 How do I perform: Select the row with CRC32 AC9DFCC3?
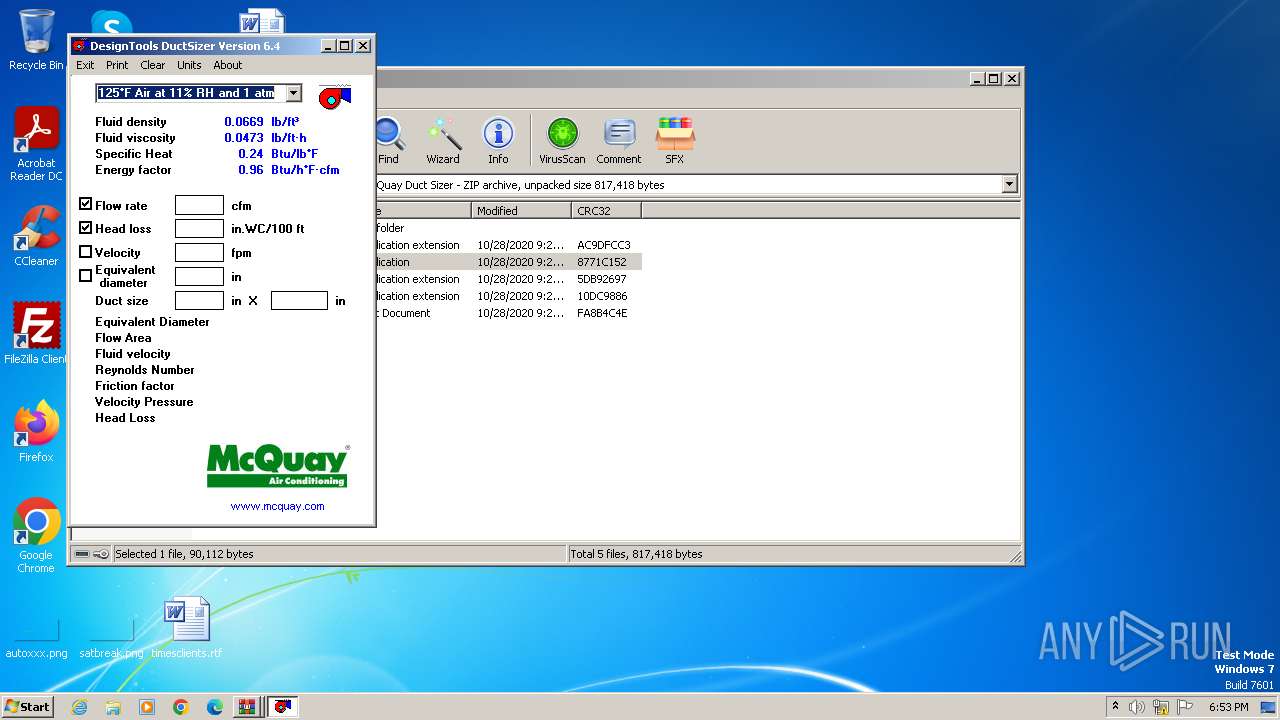click(509, 245)
